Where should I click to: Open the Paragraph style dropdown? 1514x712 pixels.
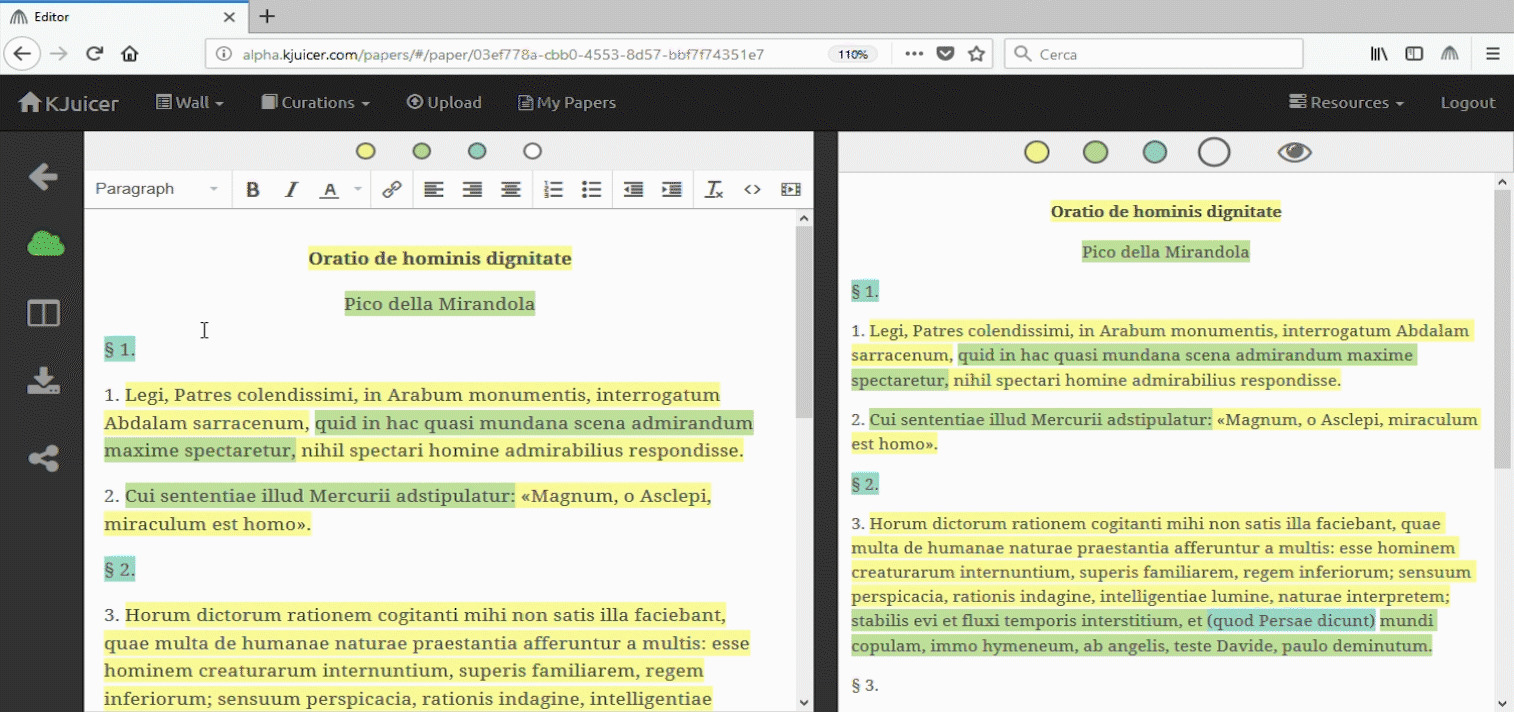[x=157, y=189]
